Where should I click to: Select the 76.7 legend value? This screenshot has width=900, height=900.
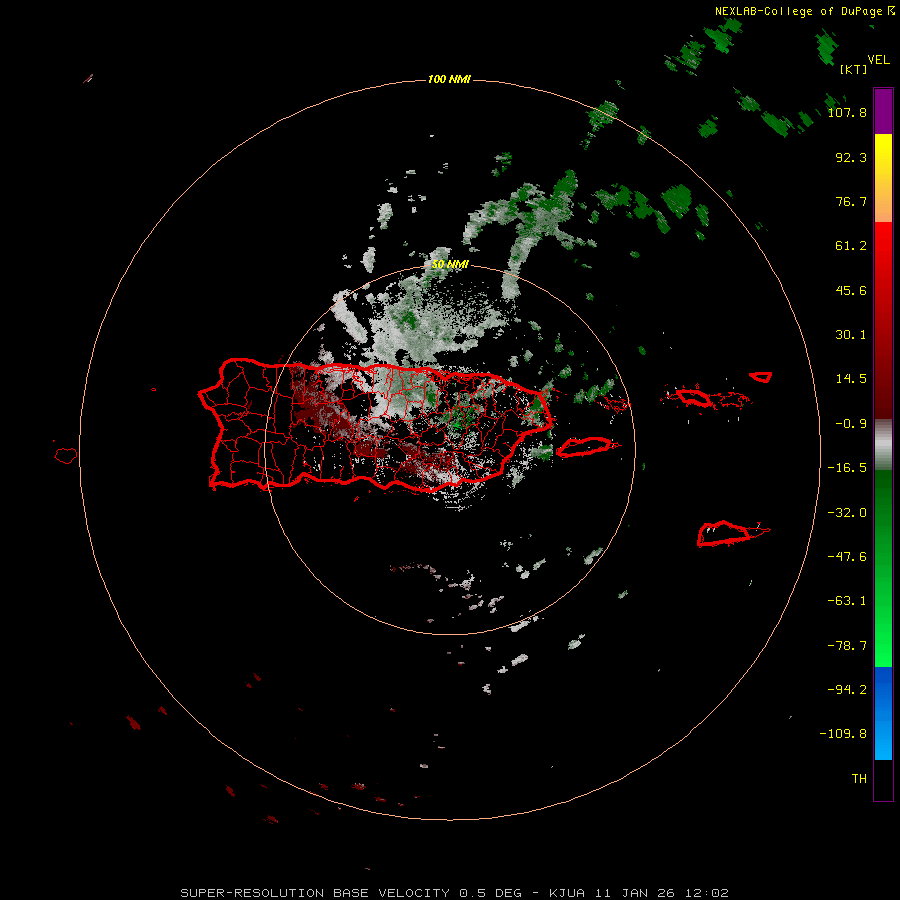[x=851, y=201]
